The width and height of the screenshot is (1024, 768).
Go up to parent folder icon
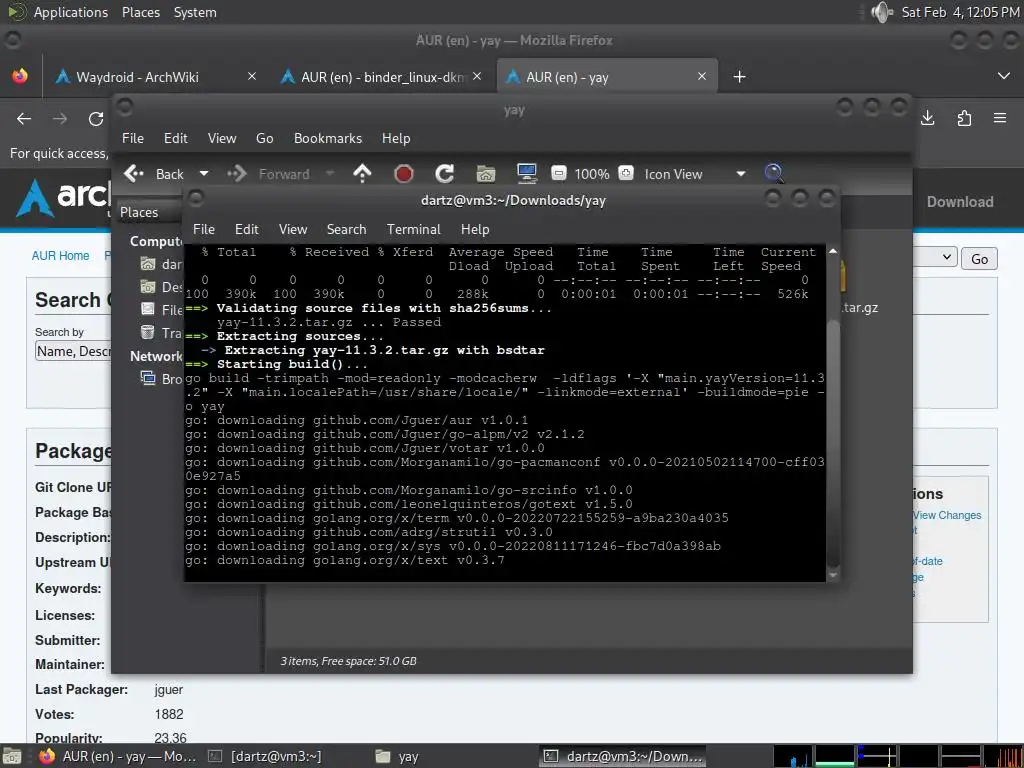362,174
